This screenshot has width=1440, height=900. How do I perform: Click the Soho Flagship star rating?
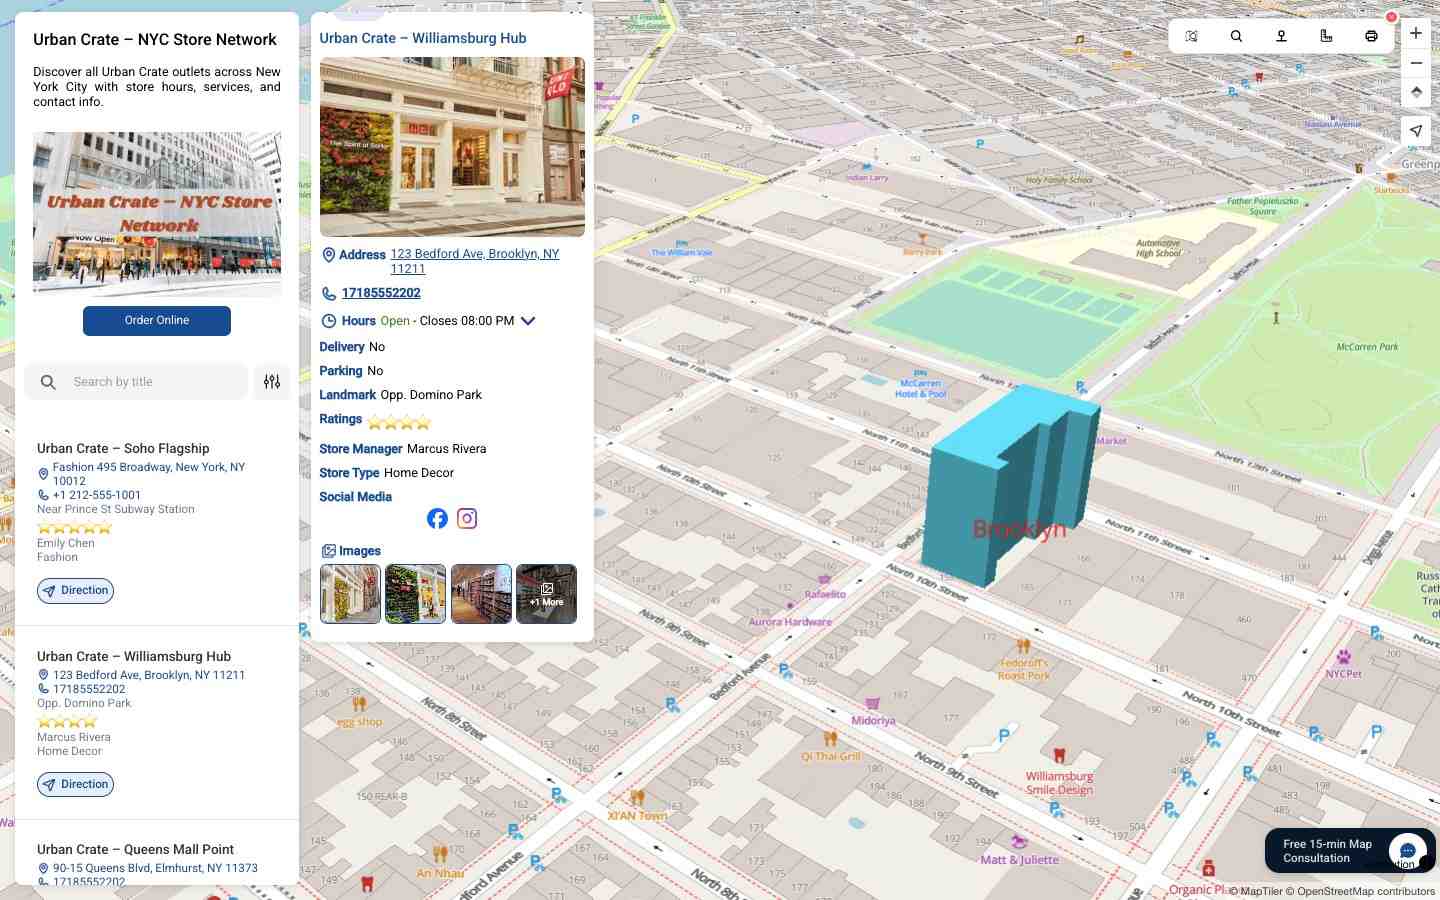pyautogui.click(x=74, y=528)
